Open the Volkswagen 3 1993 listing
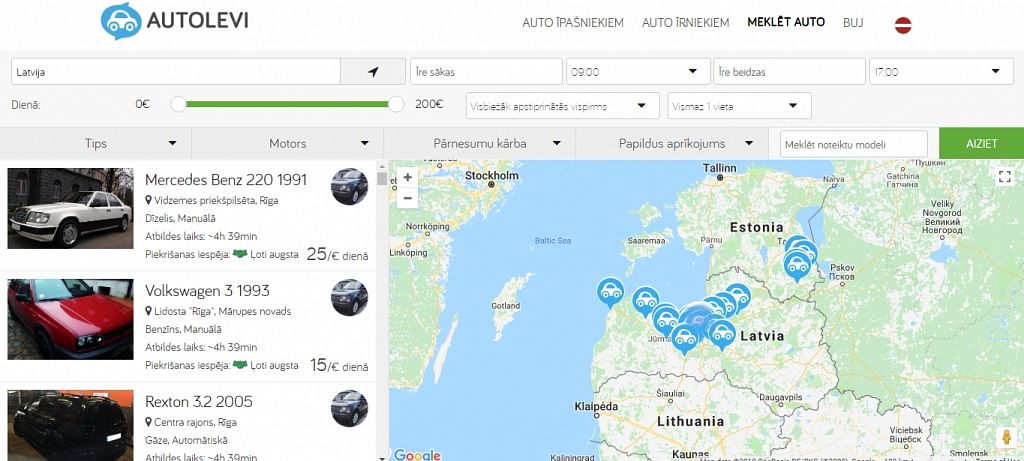1024x461 pixels. pos(207,291)
